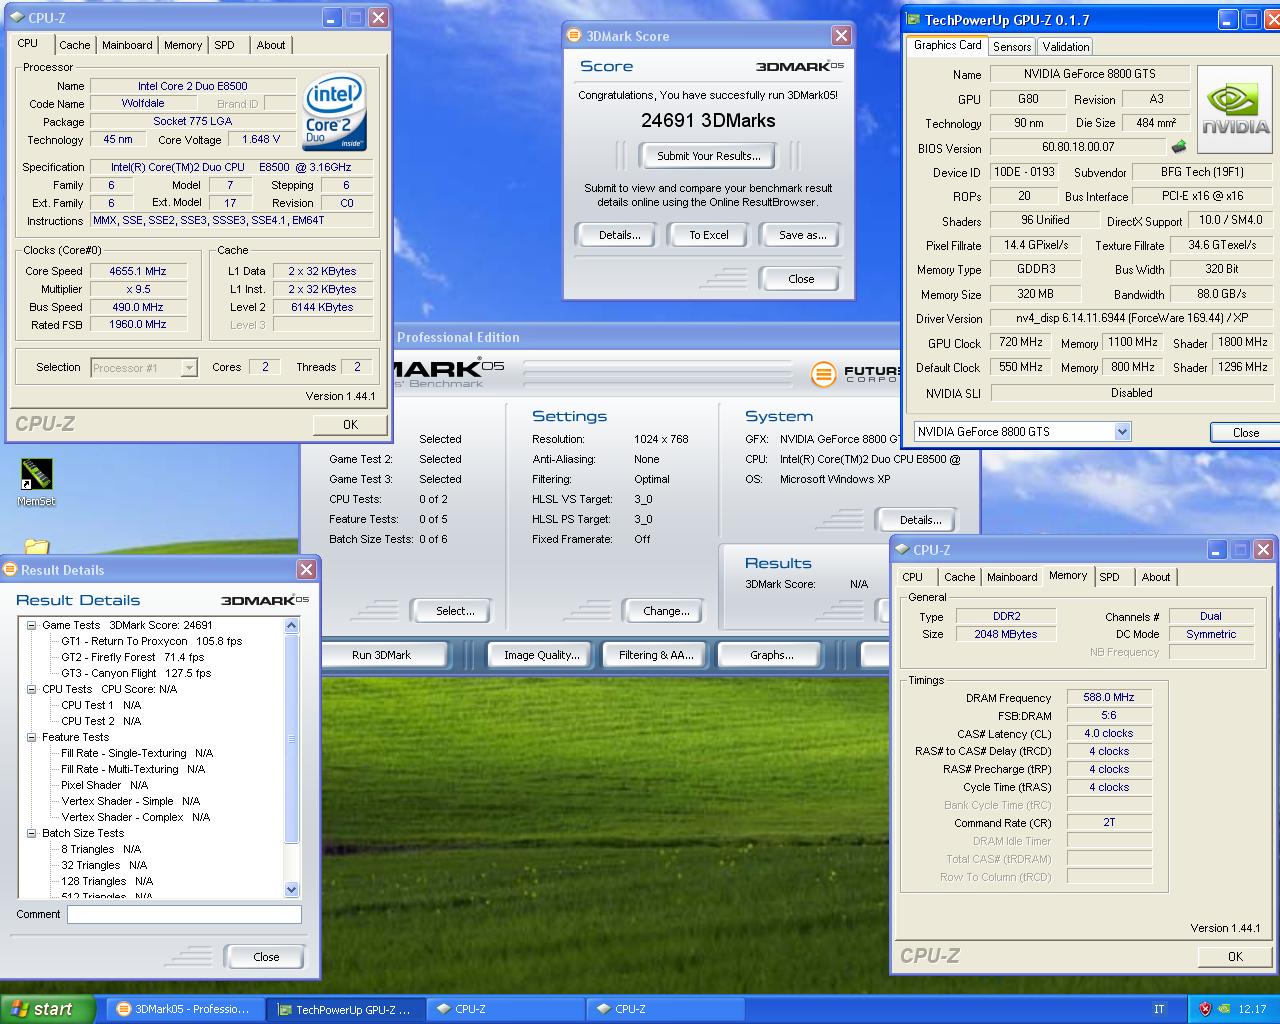This screenshot has width=1280, height=1024.
Task: Click the folder icon on the desktop
Action: click(x=36, y=546)
